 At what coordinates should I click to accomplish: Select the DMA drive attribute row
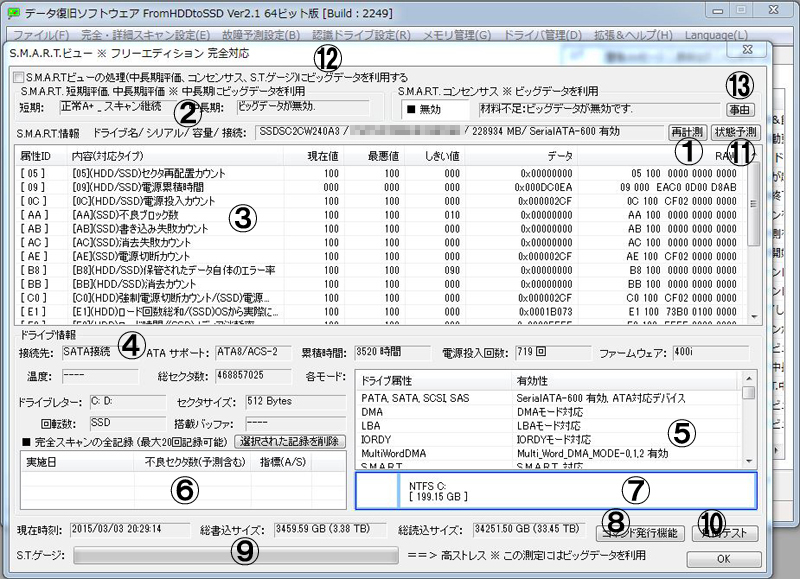tap(548, 412)
